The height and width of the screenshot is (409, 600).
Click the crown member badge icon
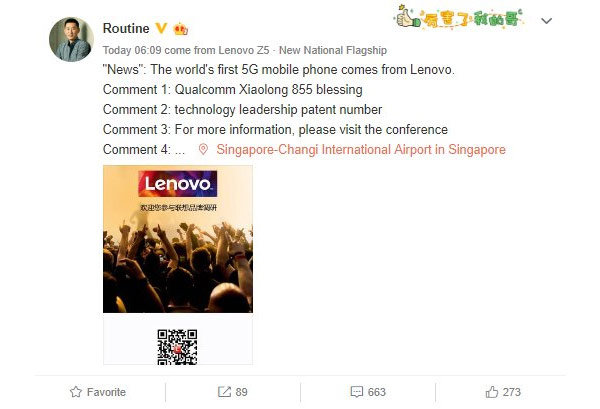point(181,29)
